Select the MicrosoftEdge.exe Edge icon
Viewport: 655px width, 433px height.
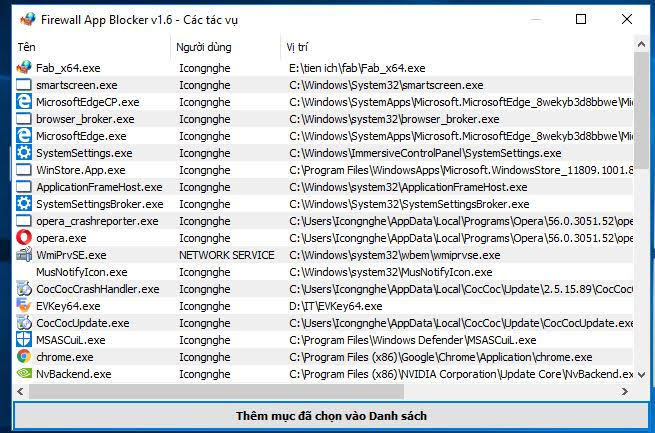coord(24,136)
